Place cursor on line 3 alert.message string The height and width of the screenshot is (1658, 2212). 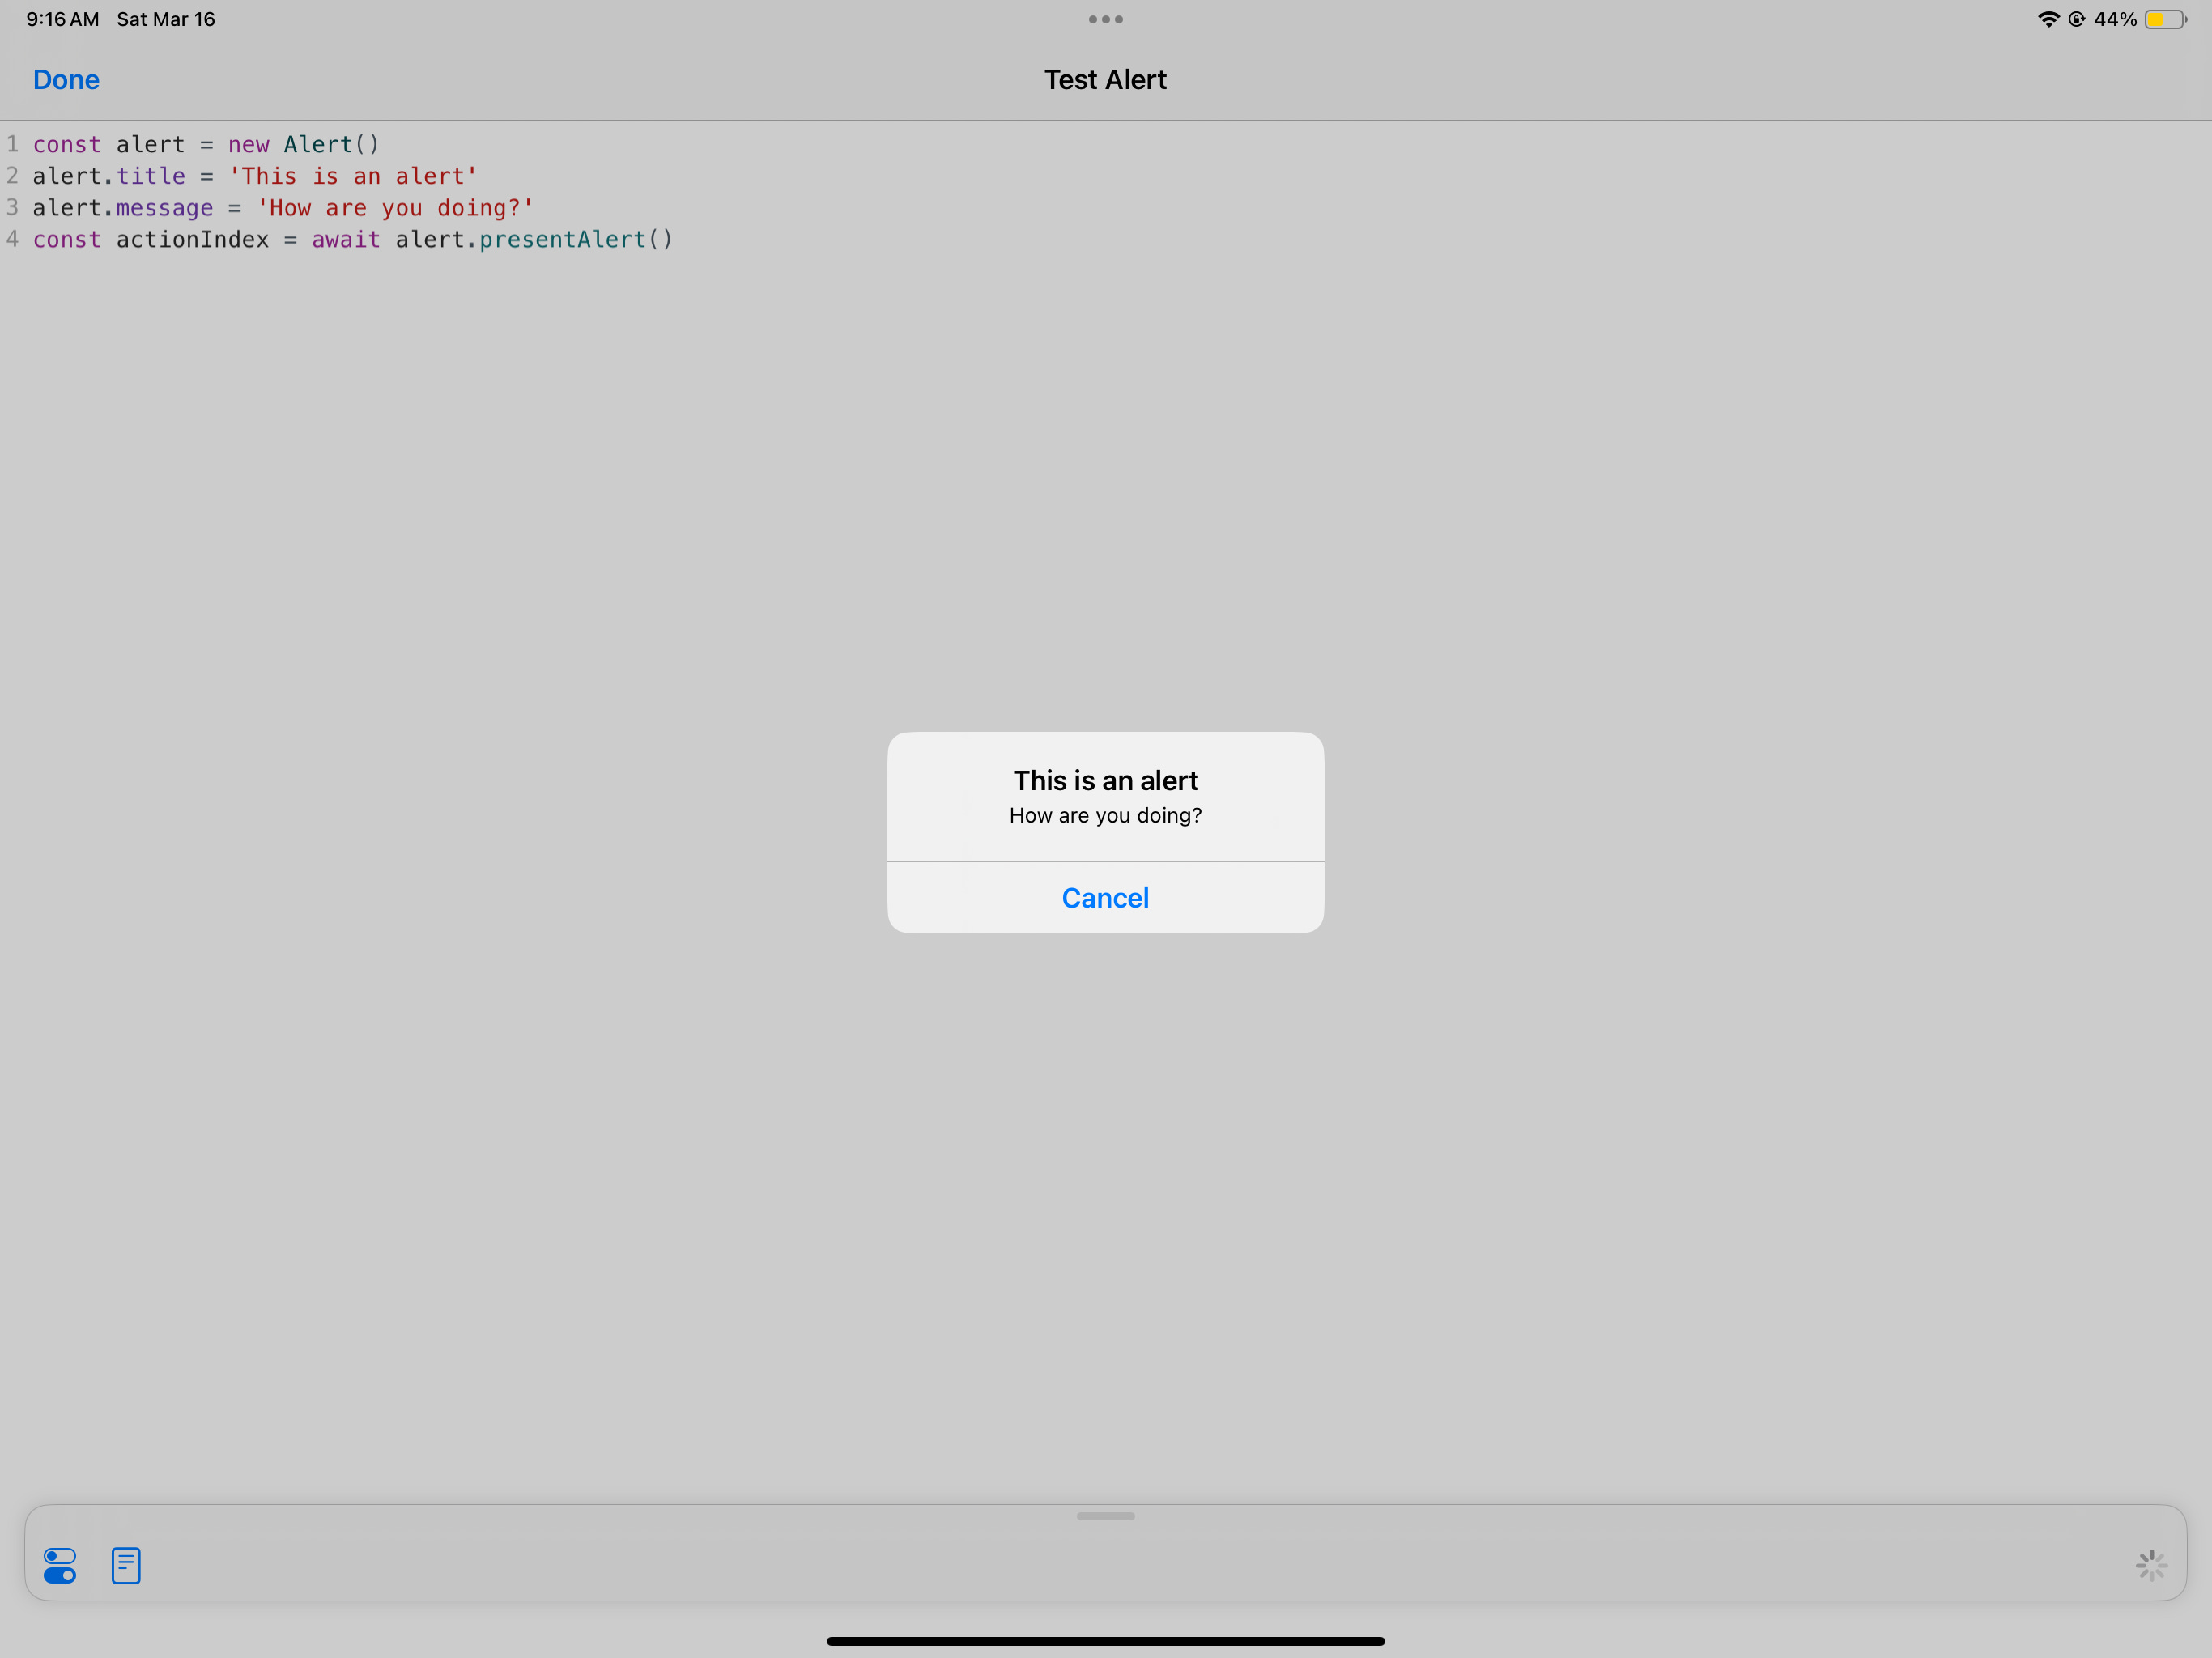click(395, 208)
